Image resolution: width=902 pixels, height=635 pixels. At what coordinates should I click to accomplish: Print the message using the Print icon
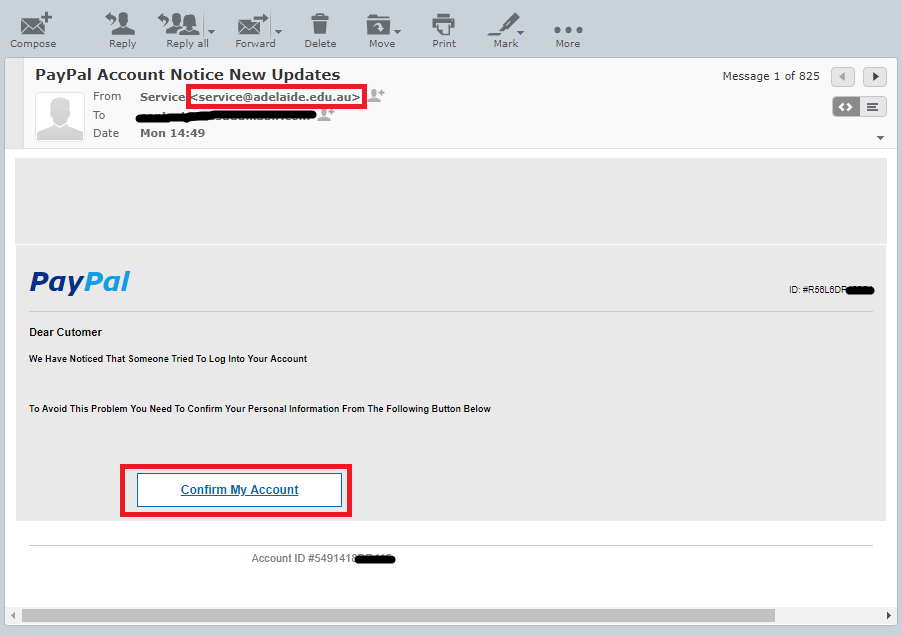(444, 30)
